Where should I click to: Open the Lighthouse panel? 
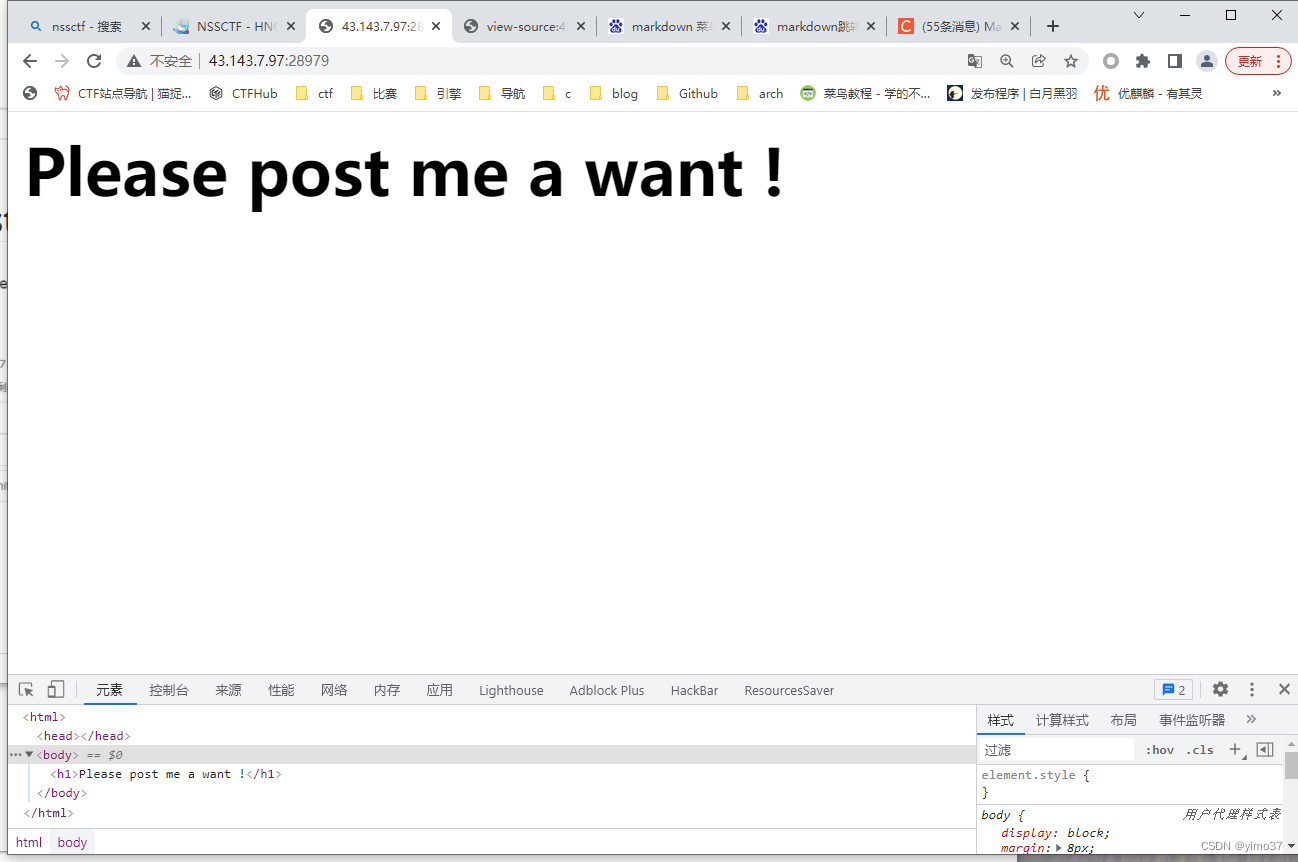pyautogui.click(x=511, y=690)
